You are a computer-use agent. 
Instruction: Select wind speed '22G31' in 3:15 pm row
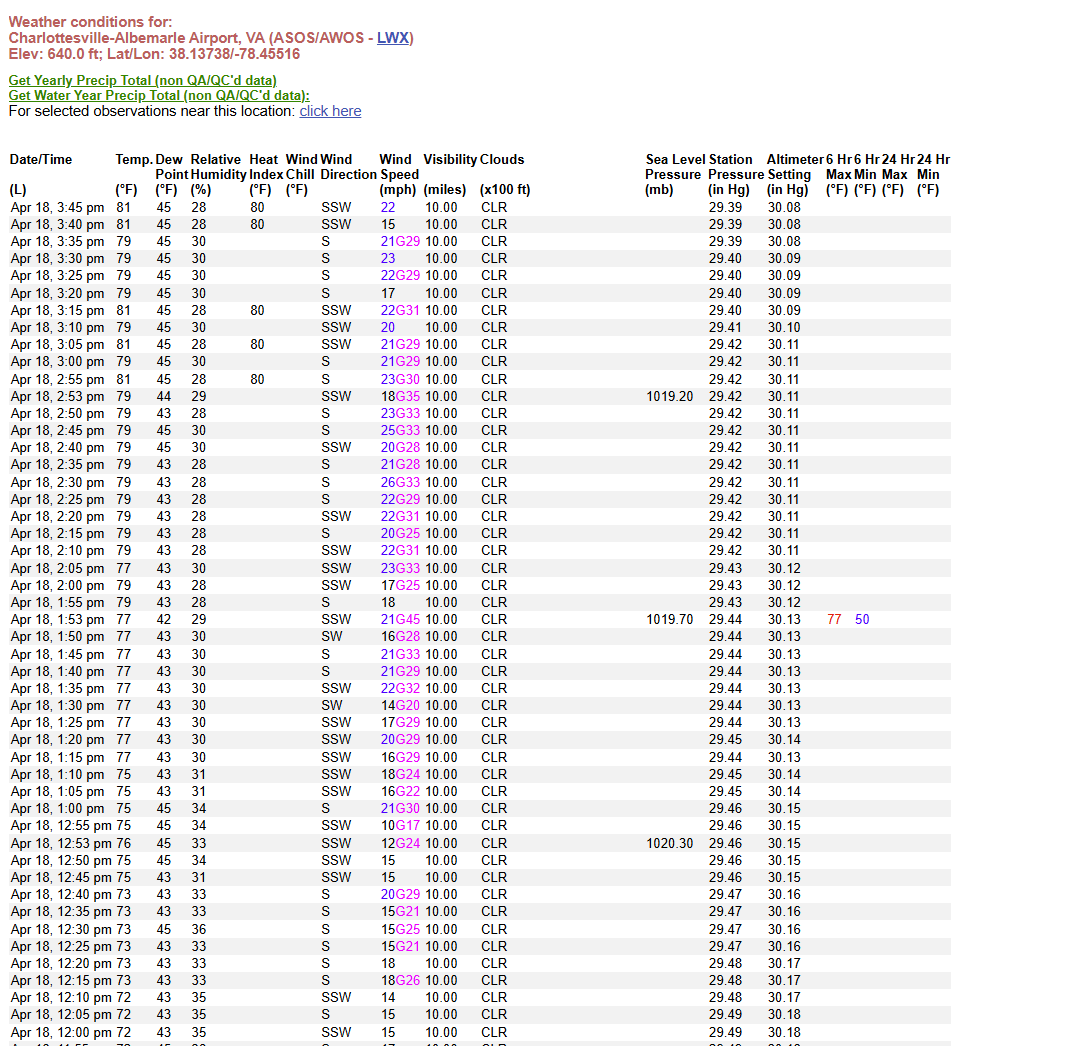[x=400, y=311]
